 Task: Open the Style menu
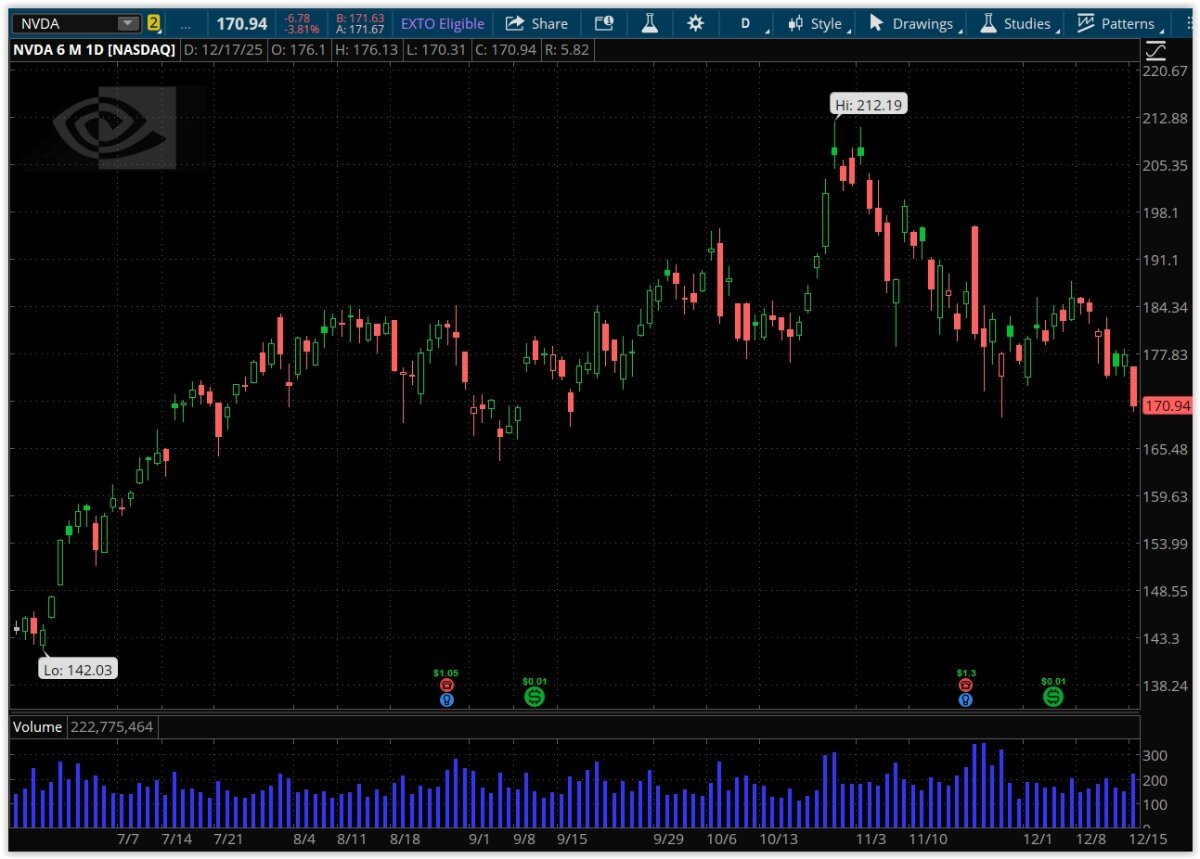point(816,24)
